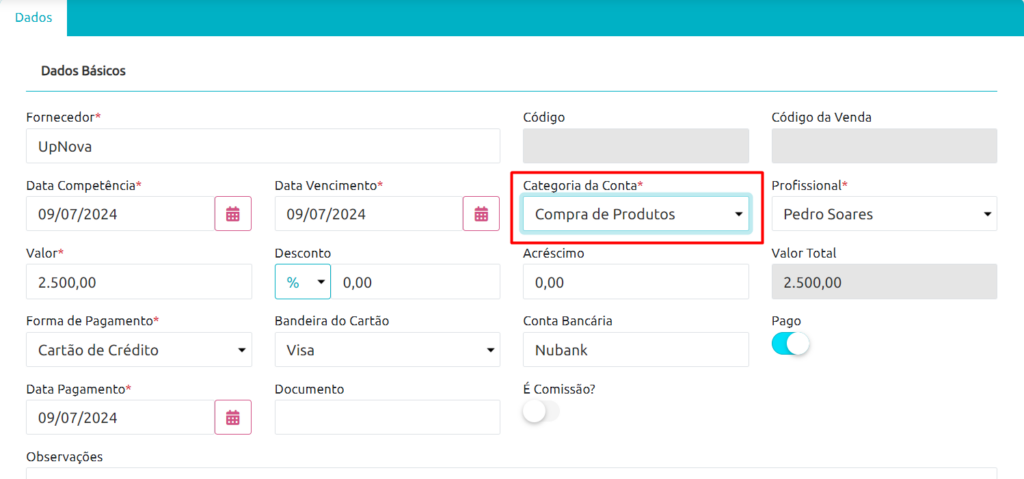Open the Data Pagamento calendar picker
The height and width of the screenshot is (479, 1024).
click(x=233, y=418)
